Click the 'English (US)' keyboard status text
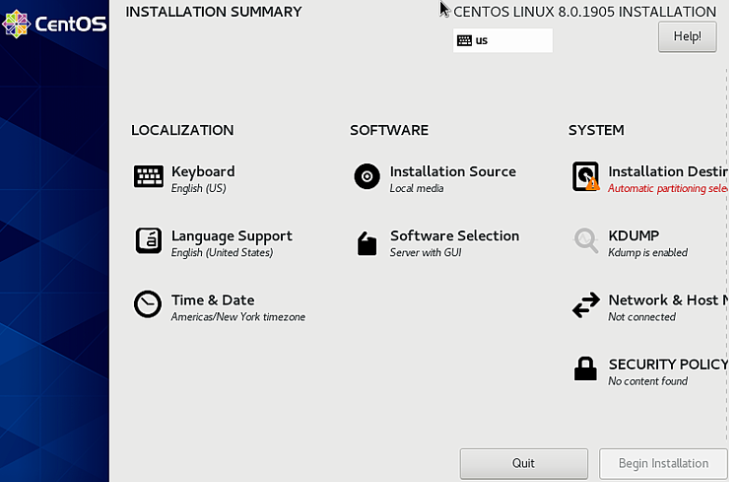This screenshot has width=729, height=482. 199,188
